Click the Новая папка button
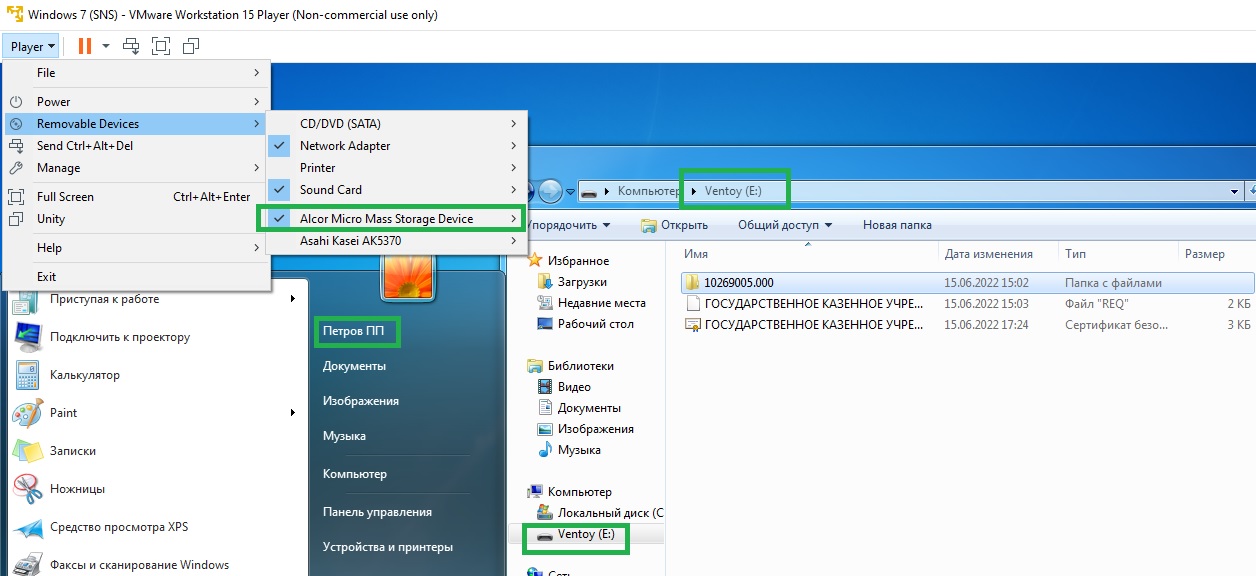 pos(897,225)
